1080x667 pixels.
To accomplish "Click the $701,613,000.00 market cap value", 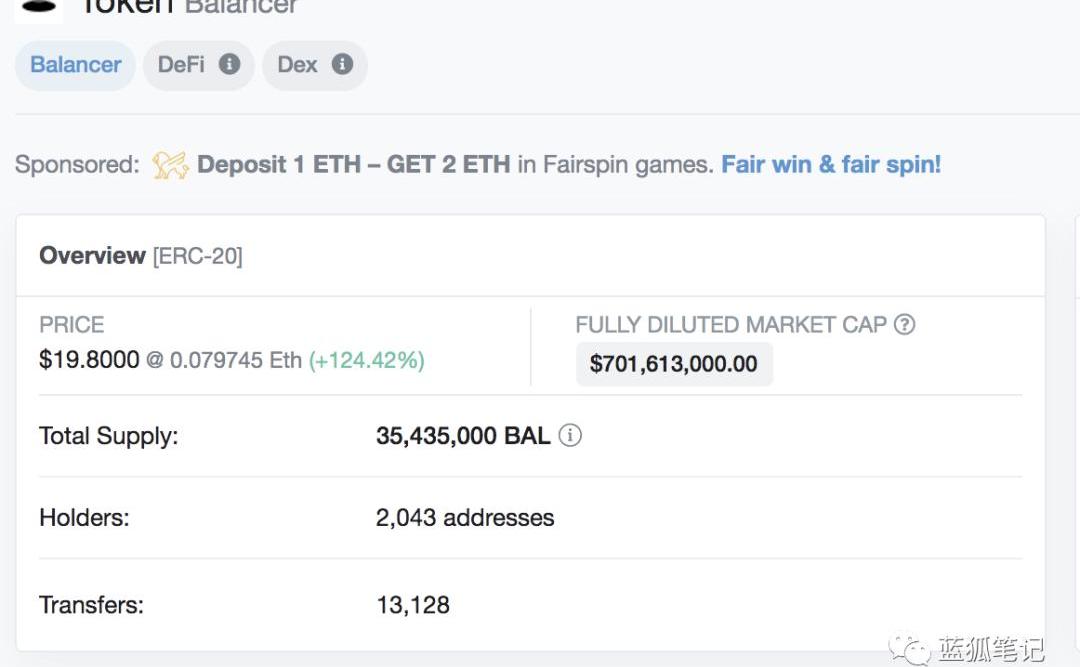I will (673, 364).
